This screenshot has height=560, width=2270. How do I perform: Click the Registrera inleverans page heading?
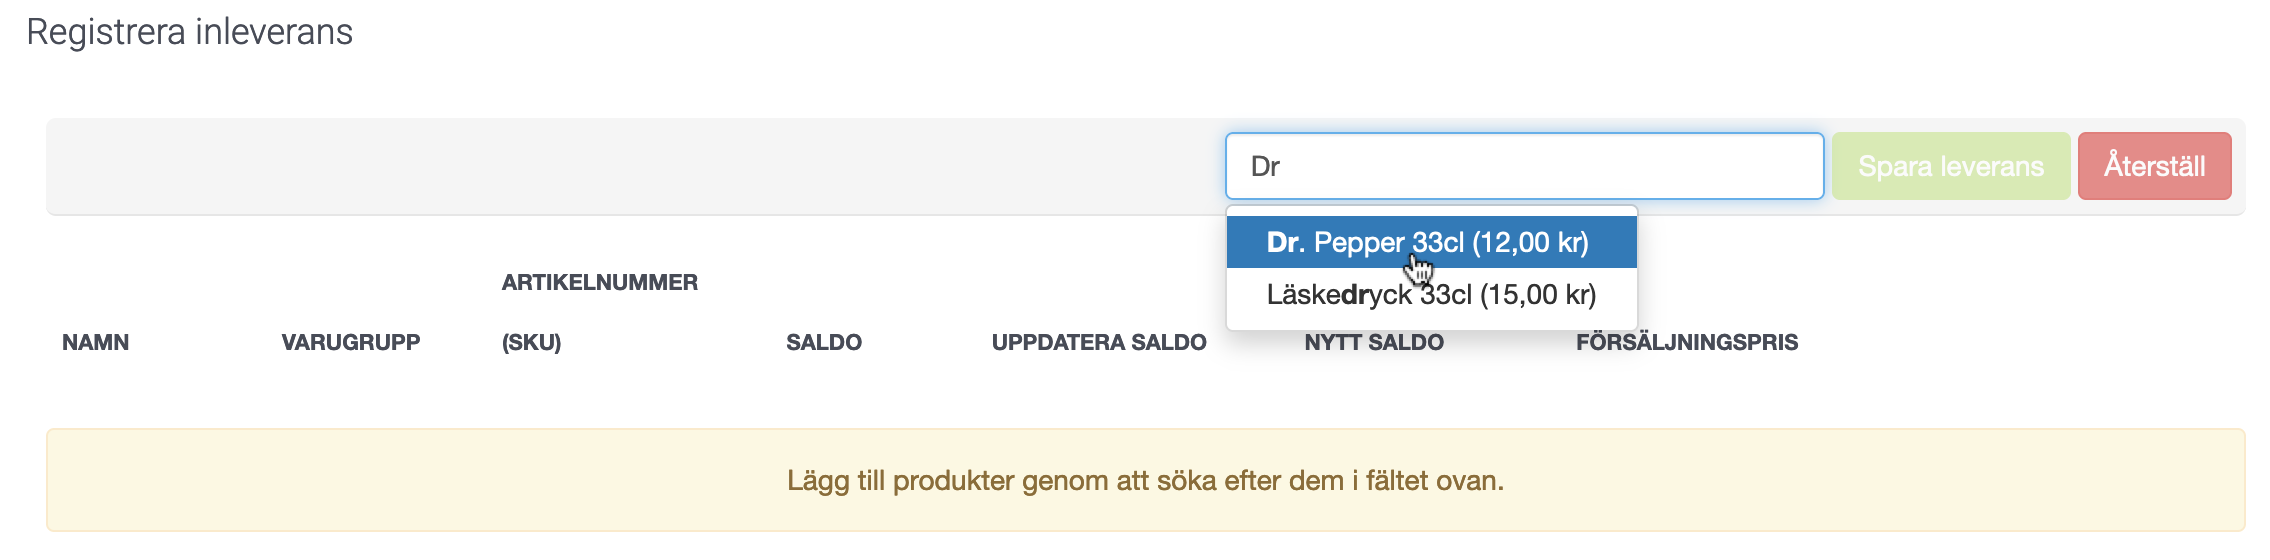point(189,32)
